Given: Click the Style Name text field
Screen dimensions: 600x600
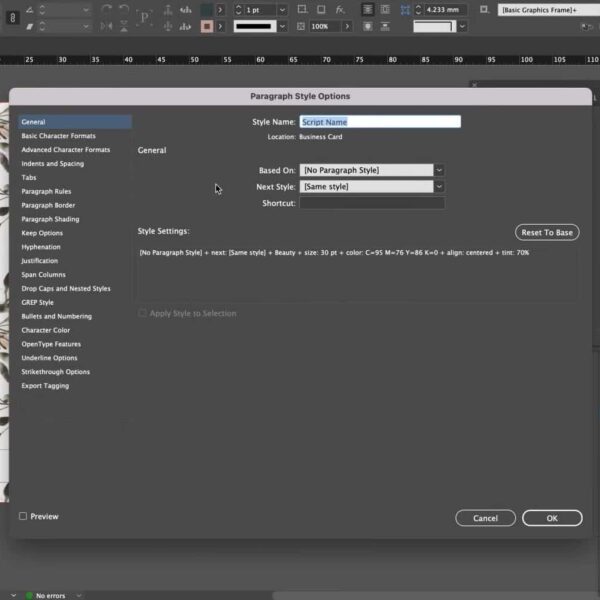Looking at the screenshot, I should point(380,122).
